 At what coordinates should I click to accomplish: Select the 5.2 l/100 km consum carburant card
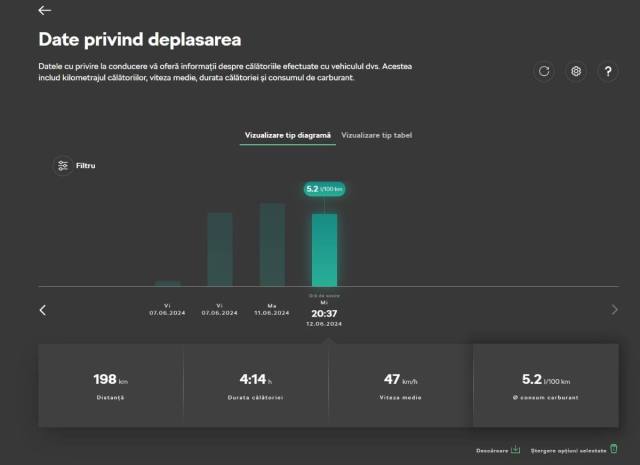pos(545,385)
